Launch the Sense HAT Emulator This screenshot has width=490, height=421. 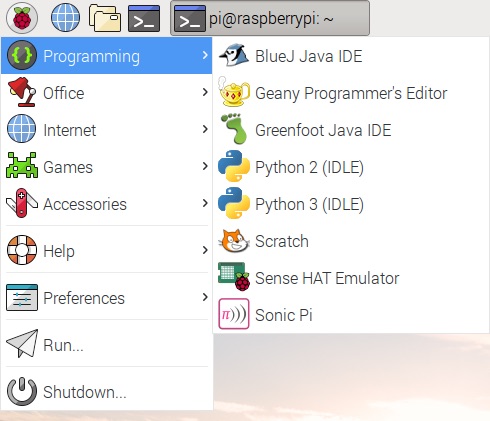pyautogui.click(x=351, y=278)
